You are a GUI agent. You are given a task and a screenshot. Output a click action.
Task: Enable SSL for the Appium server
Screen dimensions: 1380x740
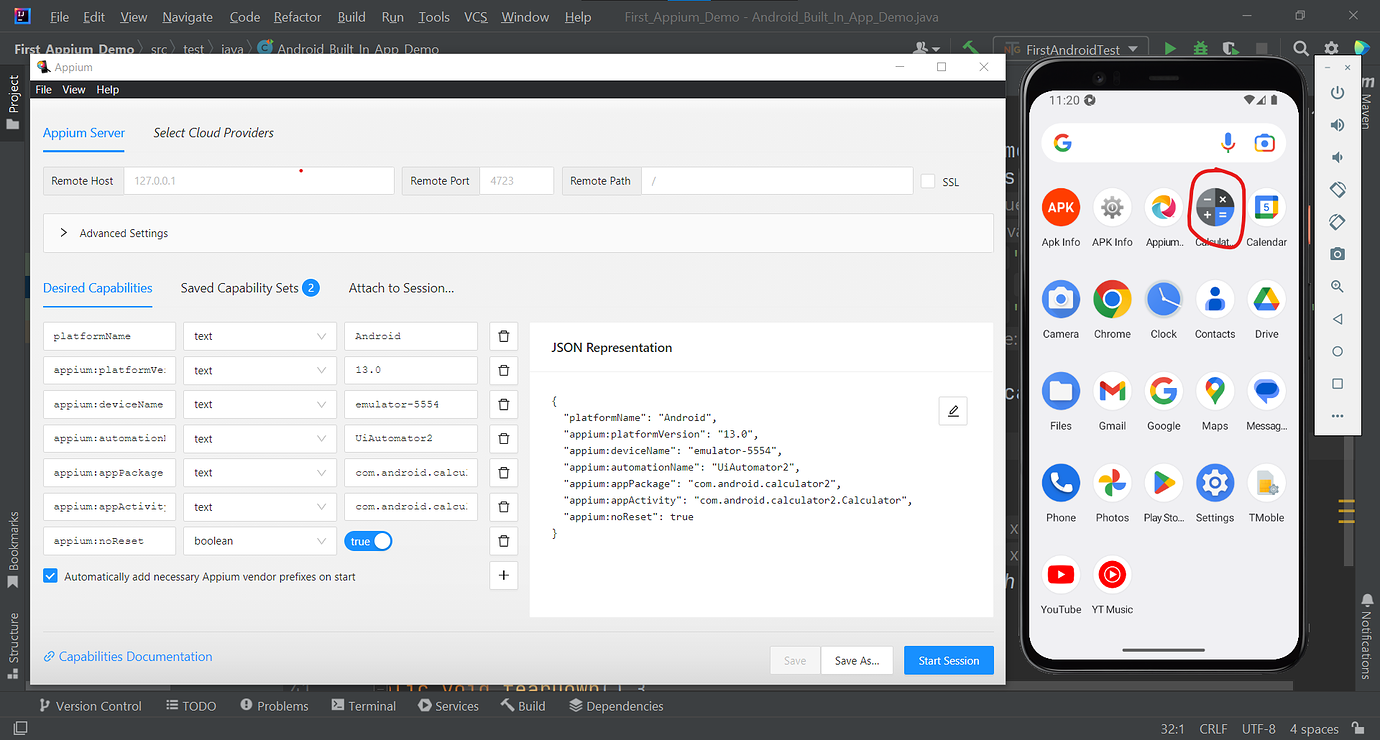click(x=927, y=182)
